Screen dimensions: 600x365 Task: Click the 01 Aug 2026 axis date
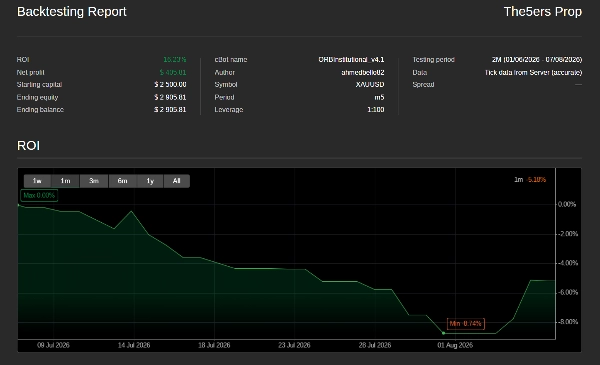click(455, 345)
